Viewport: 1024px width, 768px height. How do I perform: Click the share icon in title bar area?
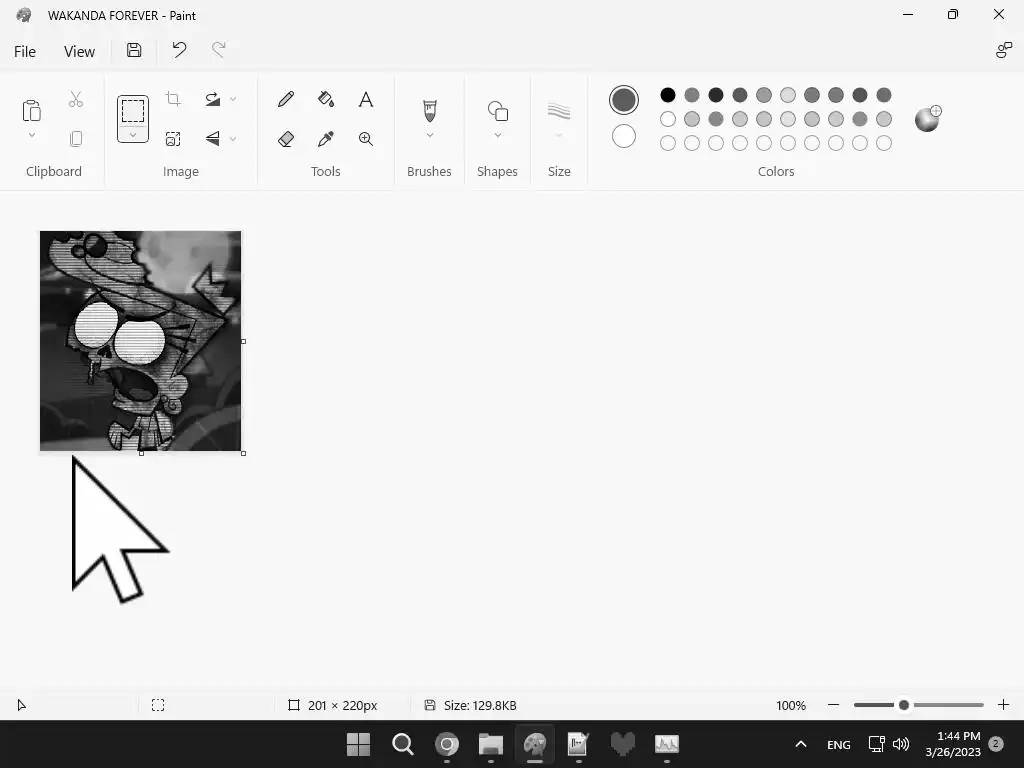[1004, 50]
